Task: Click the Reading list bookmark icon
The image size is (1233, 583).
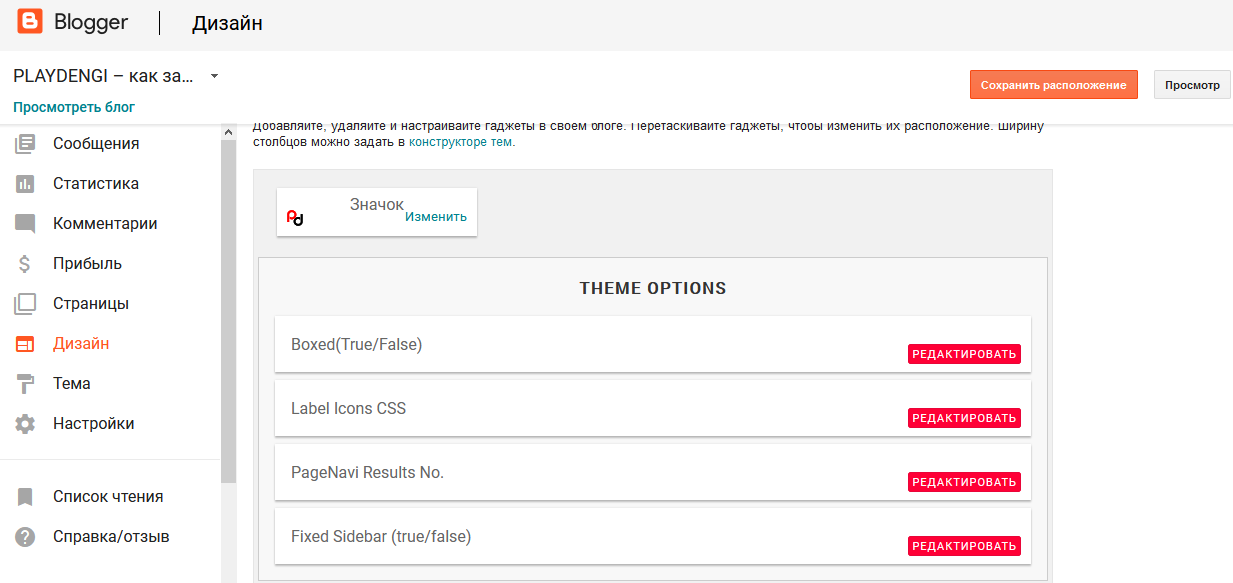Action: [x=25, y=497]
